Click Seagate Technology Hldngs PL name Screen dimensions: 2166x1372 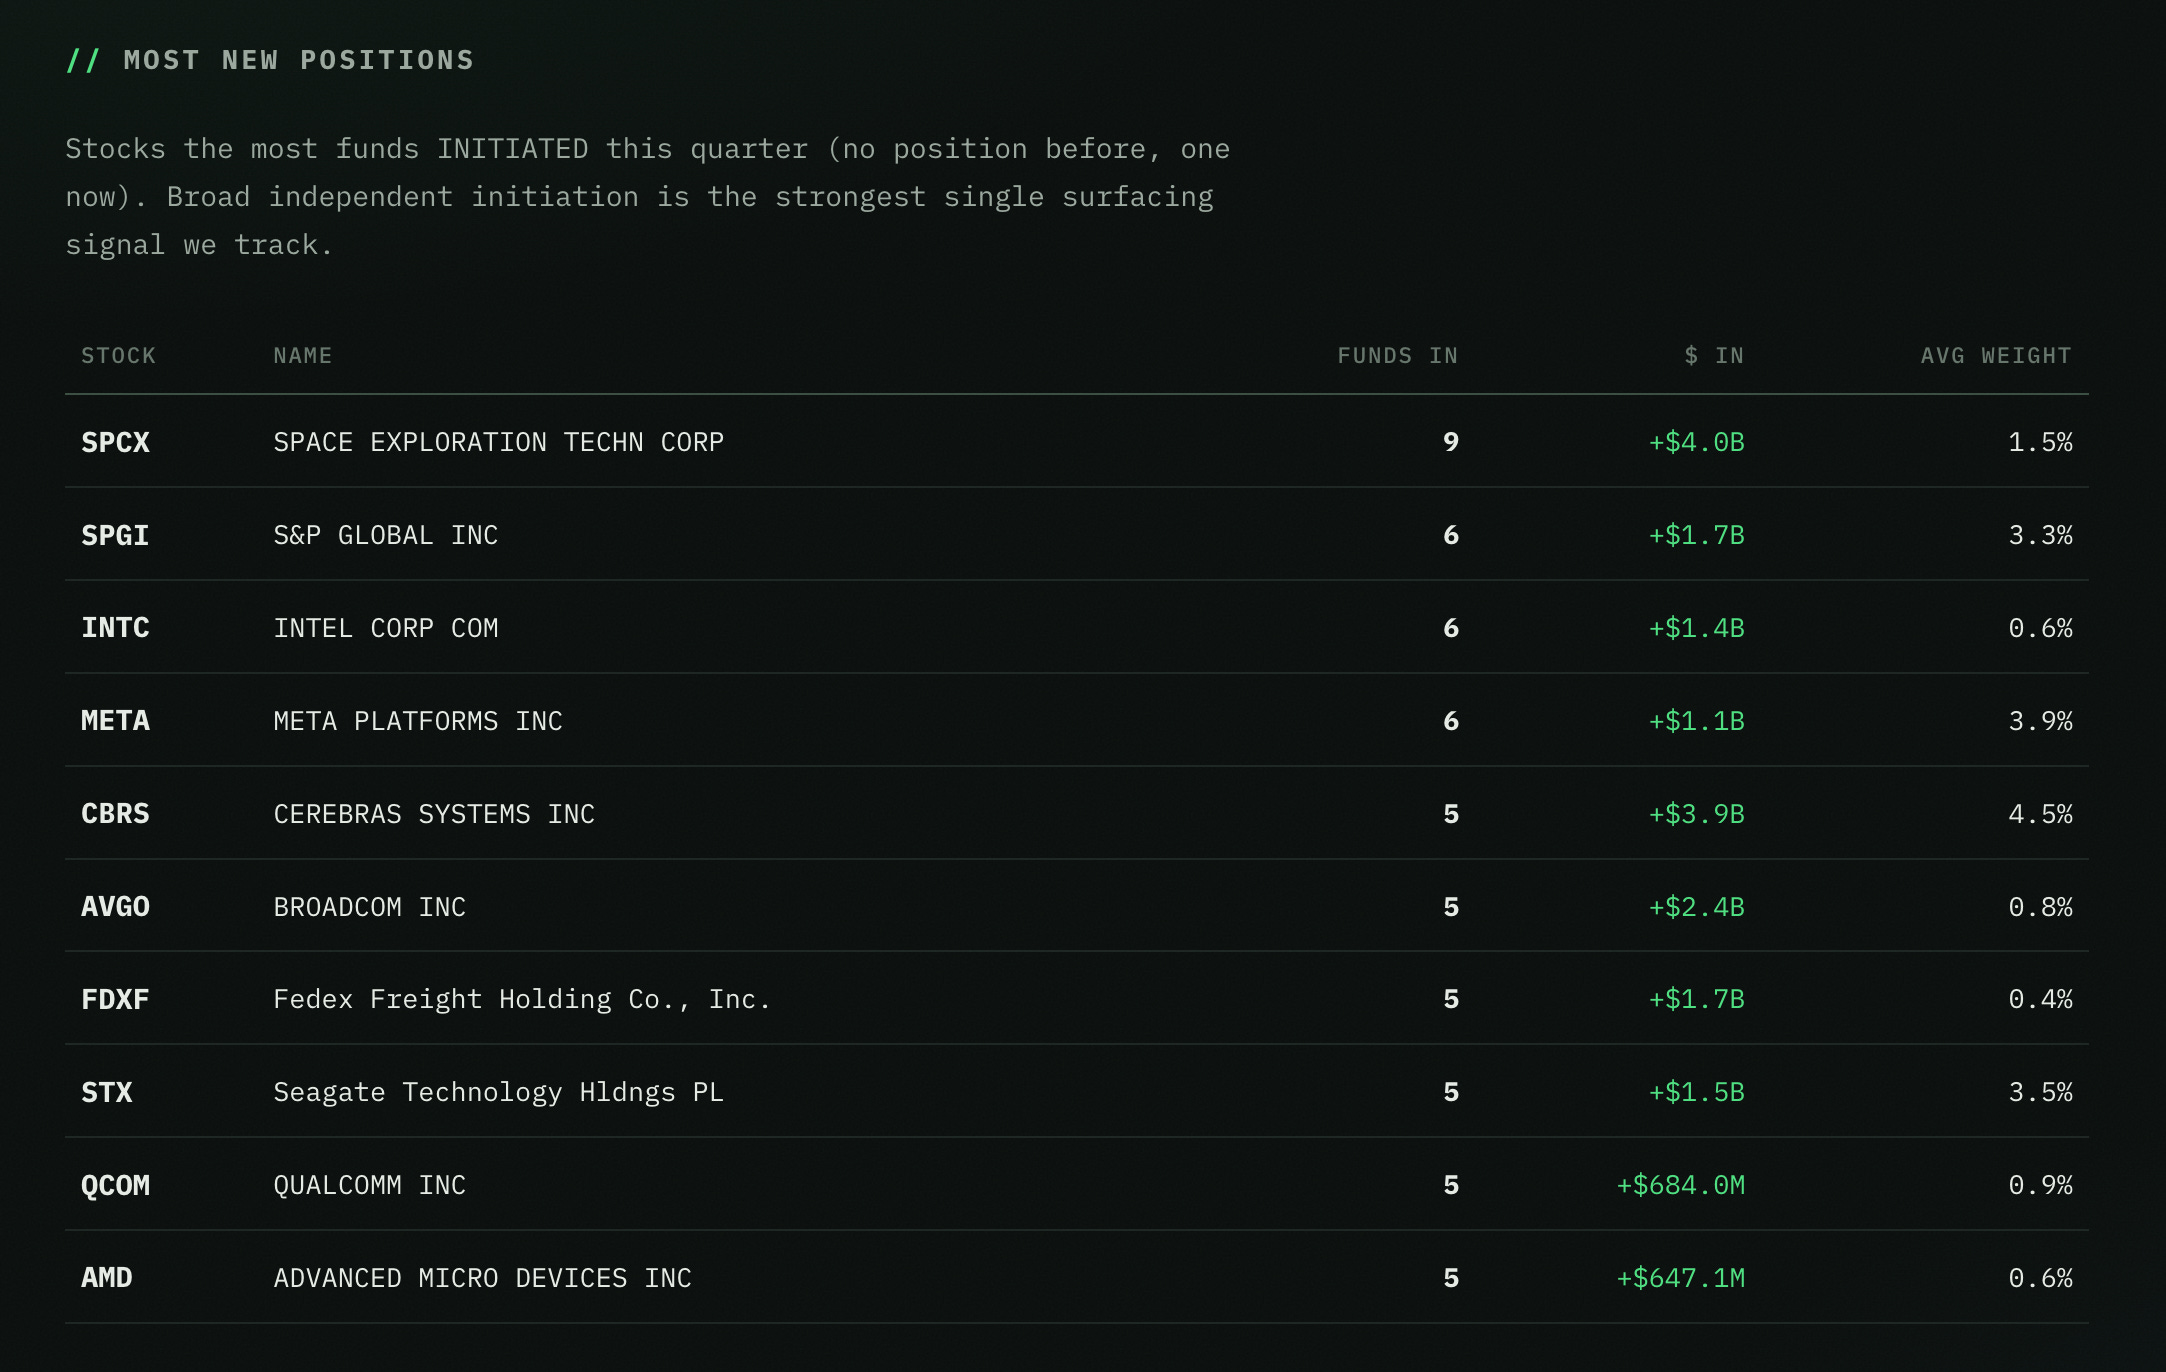(x=498, y=1092)
